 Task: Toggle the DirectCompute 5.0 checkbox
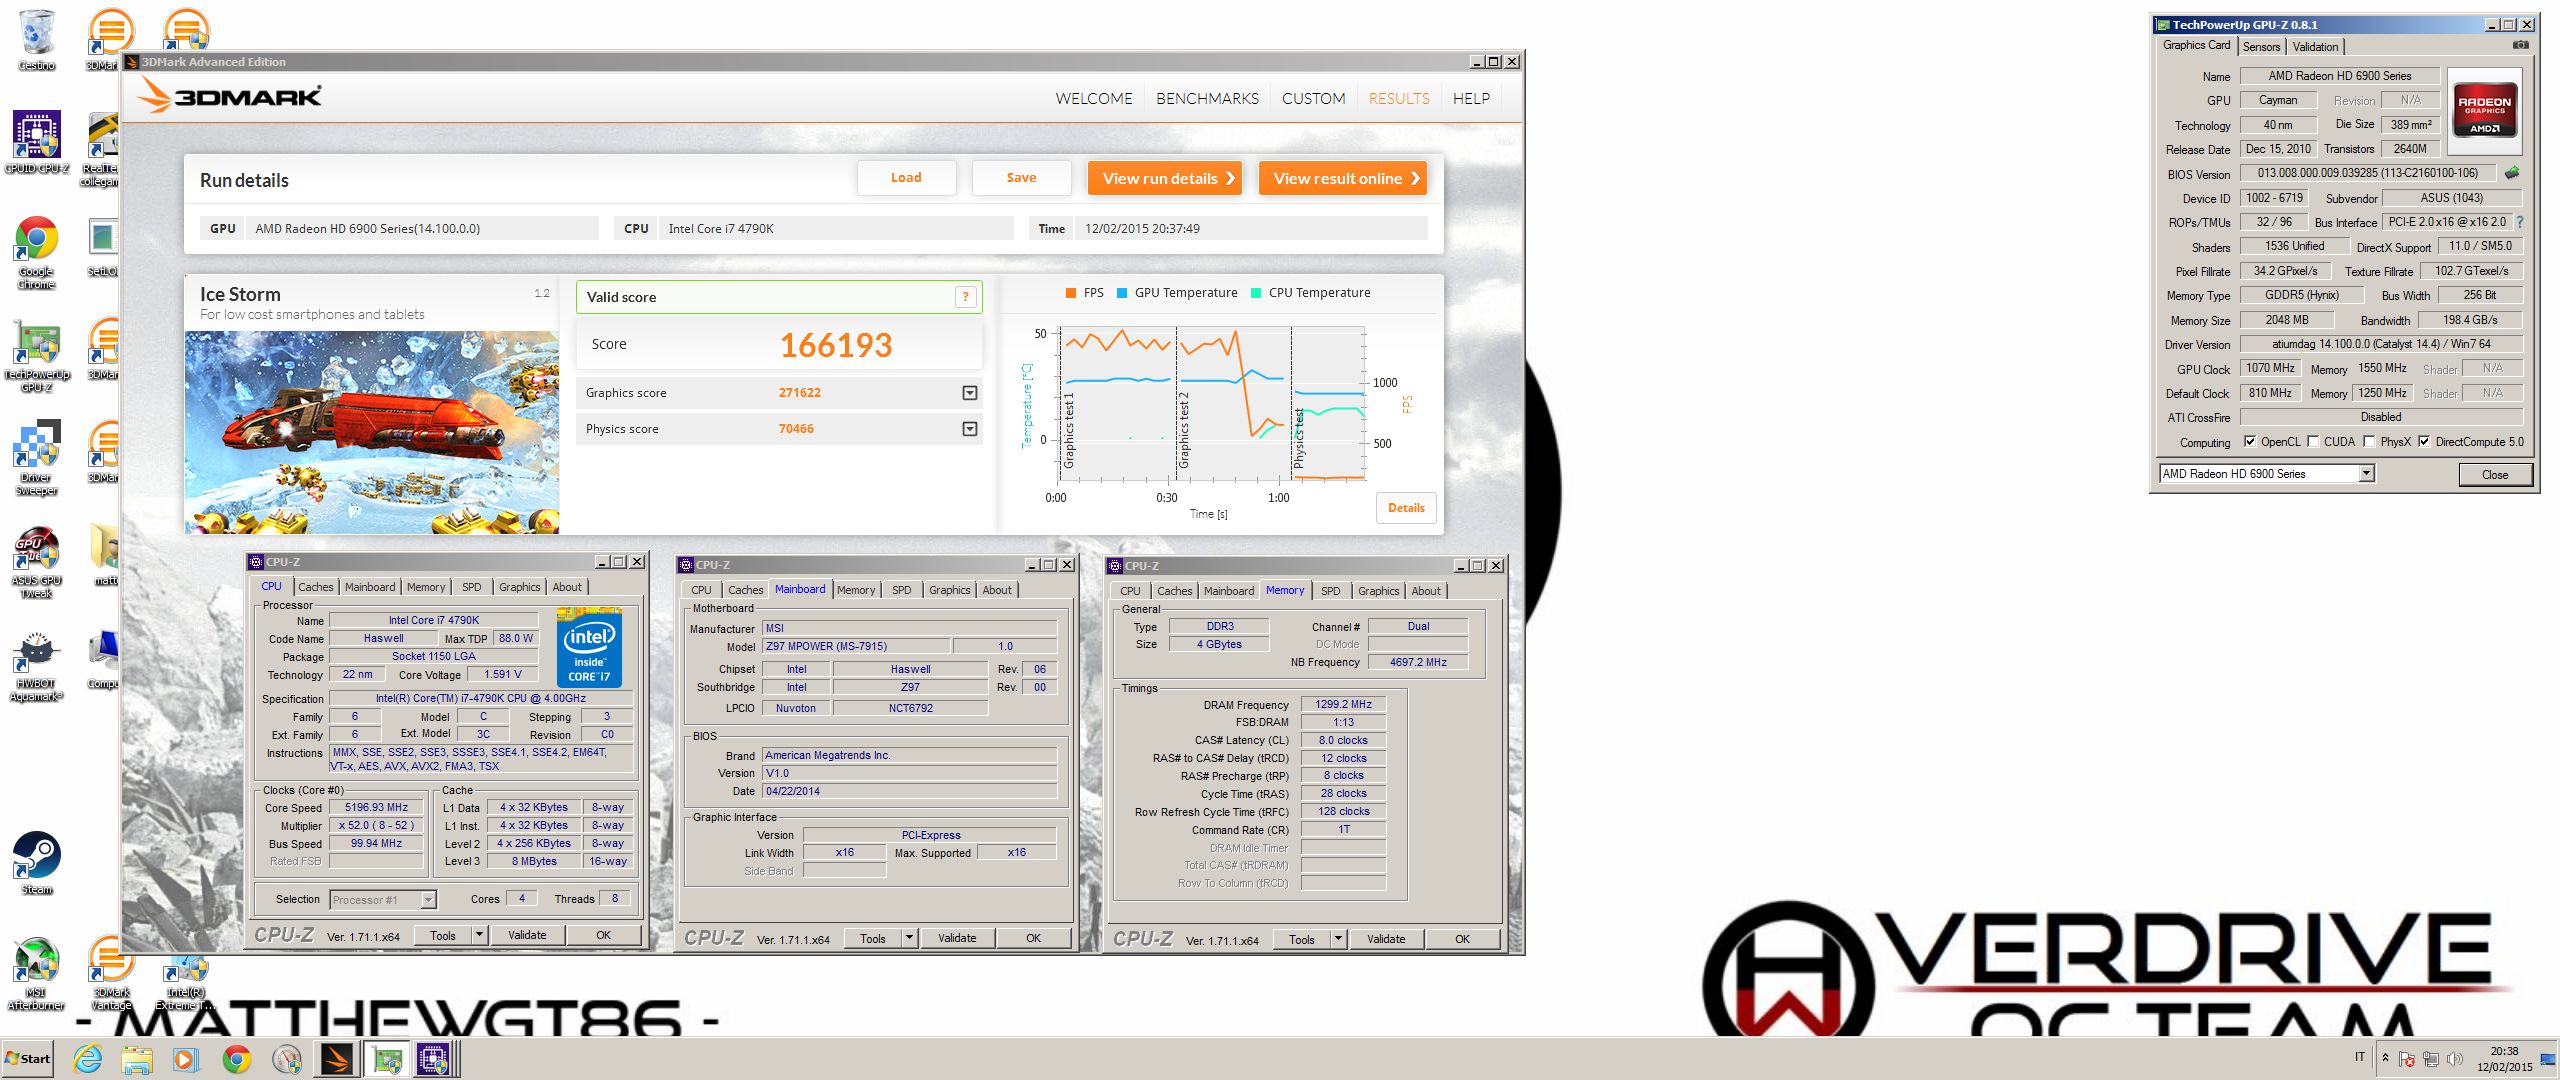(2424, 441)
